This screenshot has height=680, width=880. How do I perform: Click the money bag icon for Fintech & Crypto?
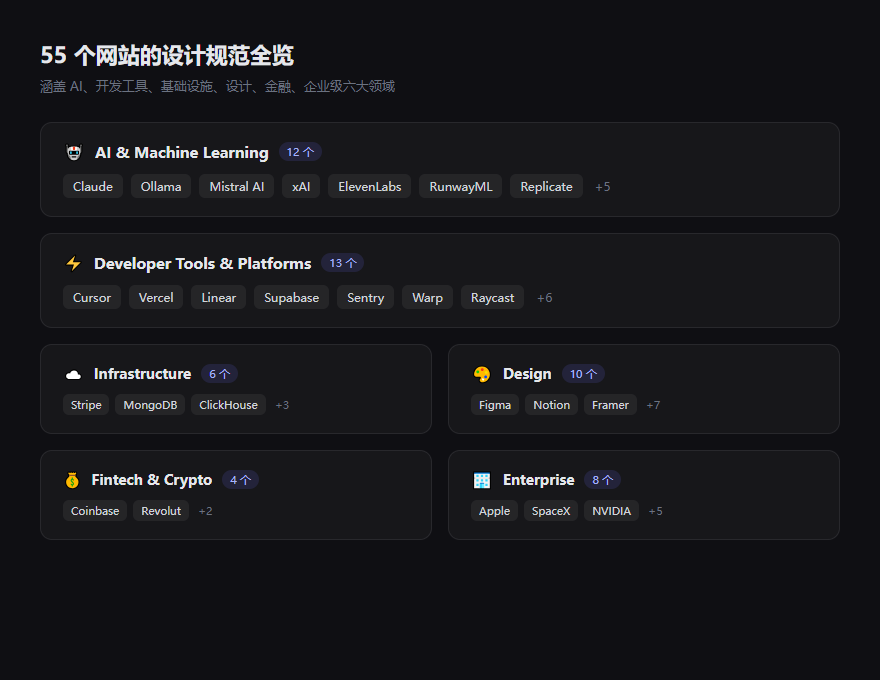click(x=72, y=480)
